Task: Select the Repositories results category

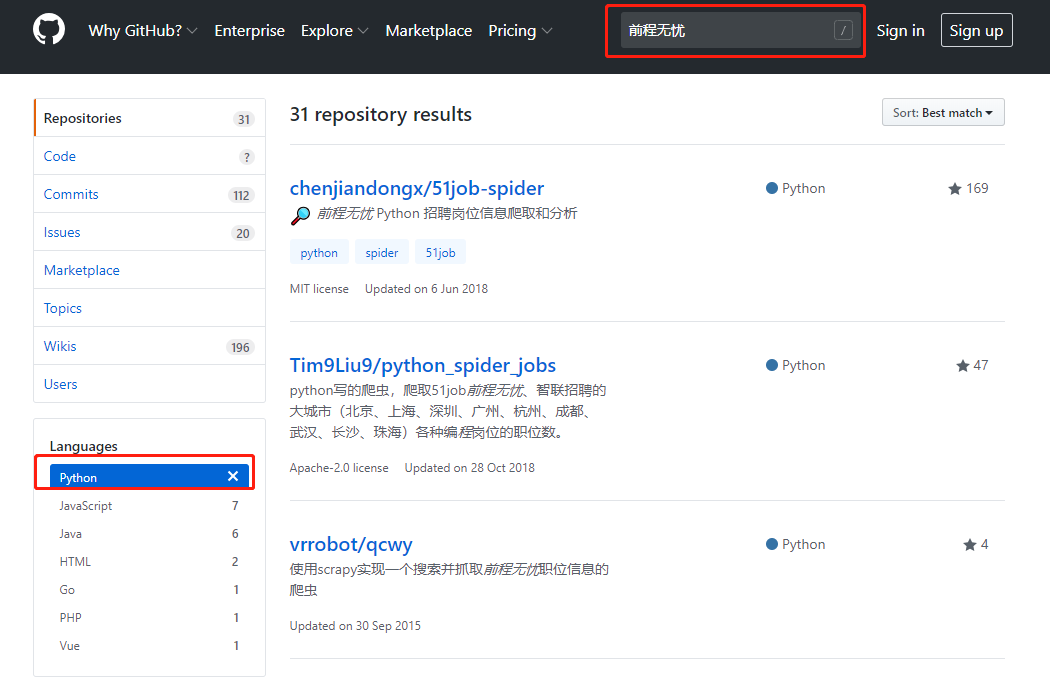Action: (x=149, y=118)
